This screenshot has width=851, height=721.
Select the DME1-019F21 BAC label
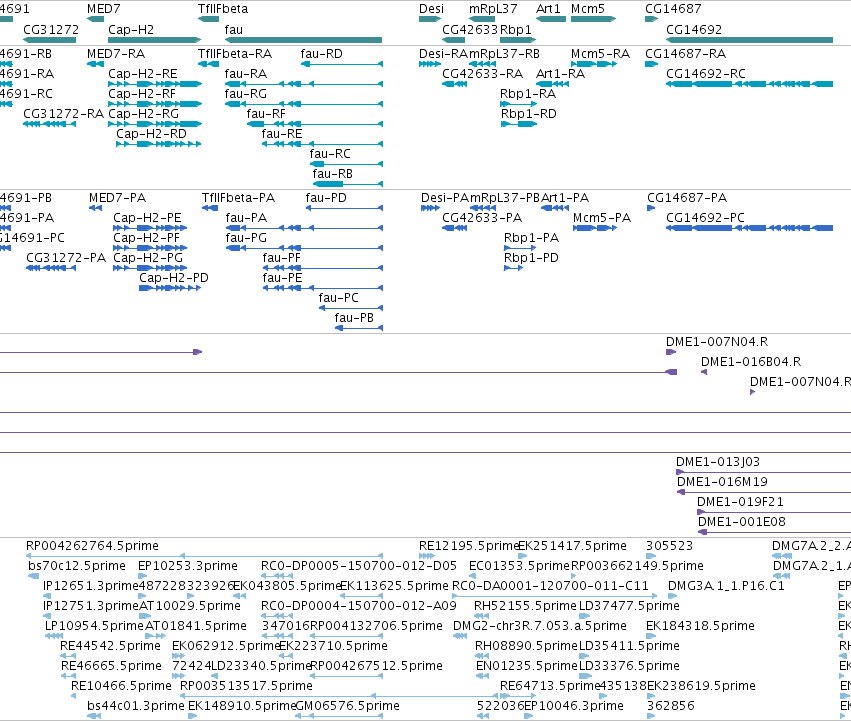(x=740, y=502)
